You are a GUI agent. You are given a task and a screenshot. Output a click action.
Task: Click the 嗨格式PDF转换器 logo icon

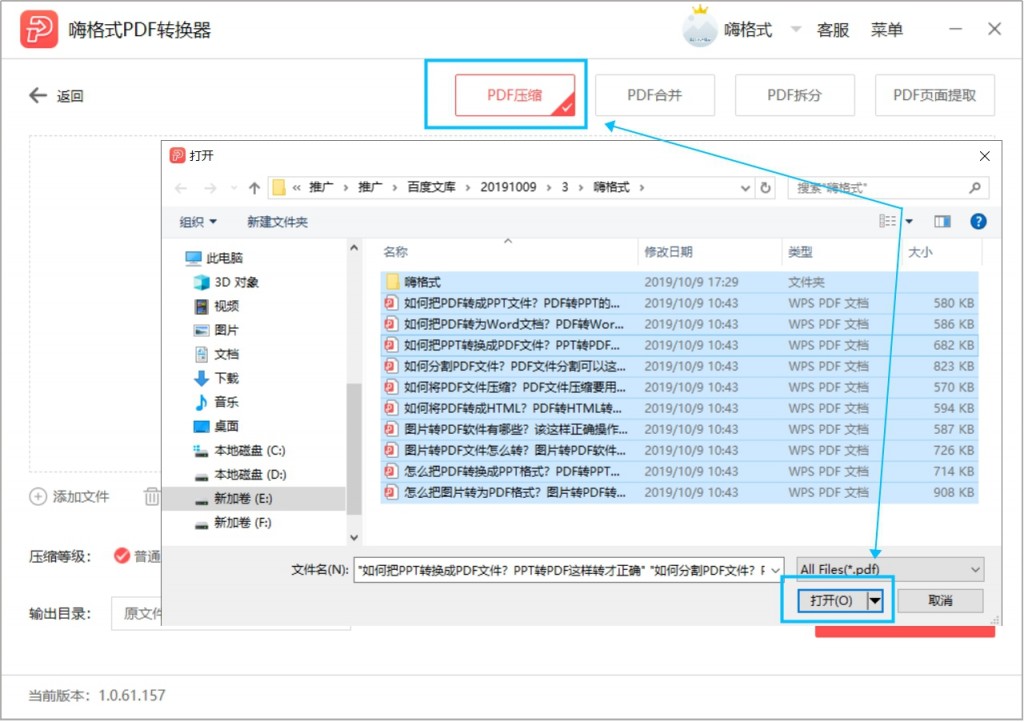pos(39,29)
